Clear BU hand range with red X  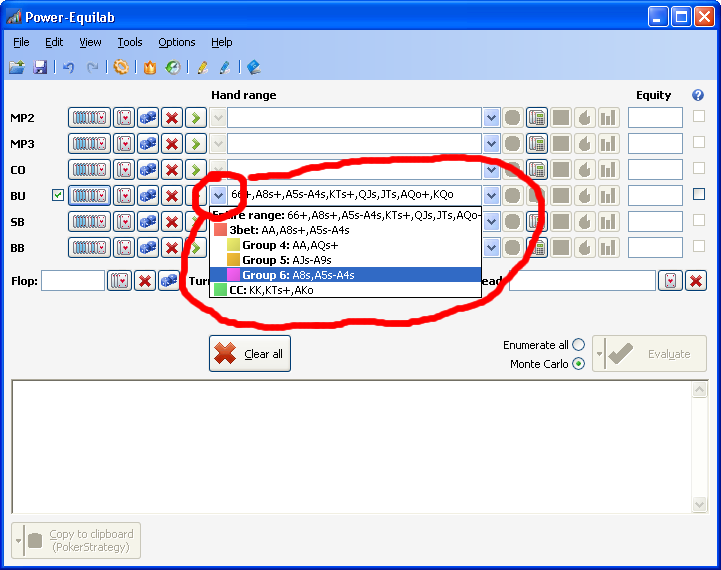(x=172, y=196)
